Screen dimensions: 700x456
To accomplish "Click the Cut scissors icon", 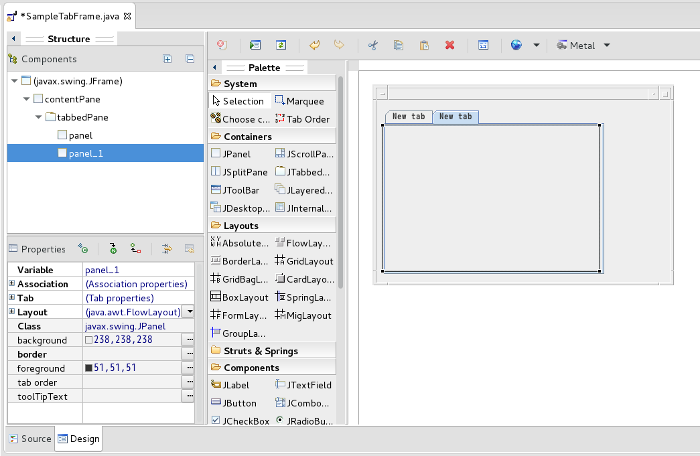I will coord(373,45).
